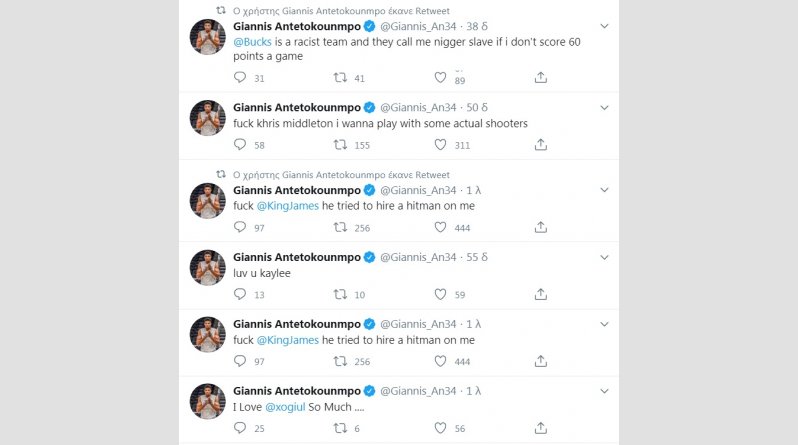Open author name on the 'luv u kaylee' tweet
The width and height of the screenshot is (798, 445).
coord(296,257)
